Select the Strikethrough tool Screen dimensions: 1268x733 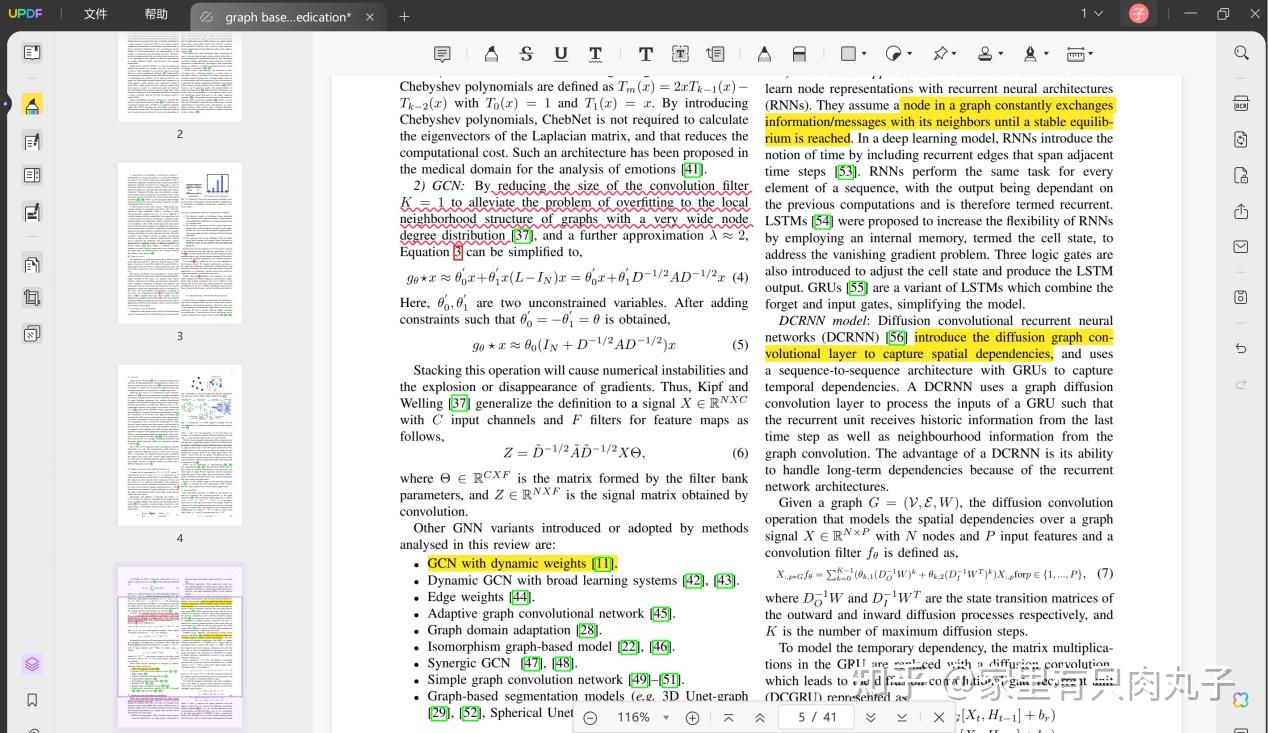coord(526,54)
